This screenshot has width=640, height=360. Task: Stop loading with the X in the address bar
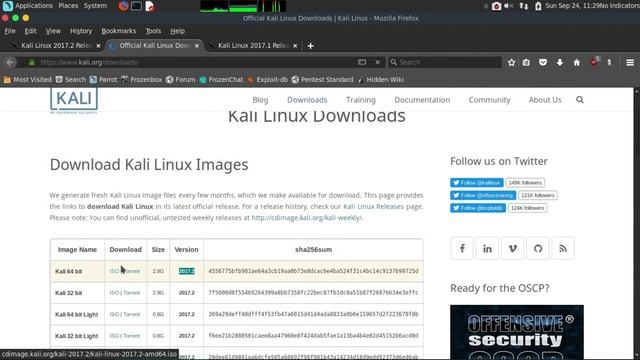(378, 62)
